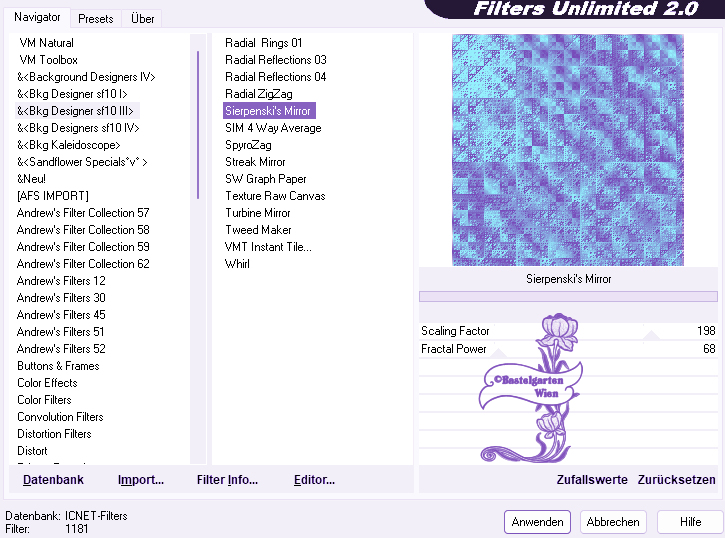Open the Editor... link
The image size is (725, 538).
[x=314, y=480]
